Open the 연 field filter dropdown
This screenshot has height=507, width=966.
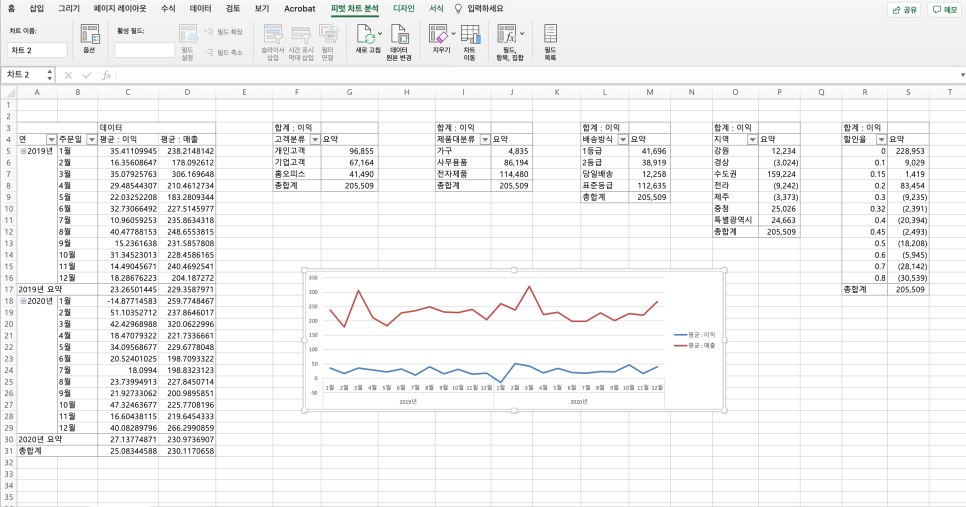pos(51,140)
